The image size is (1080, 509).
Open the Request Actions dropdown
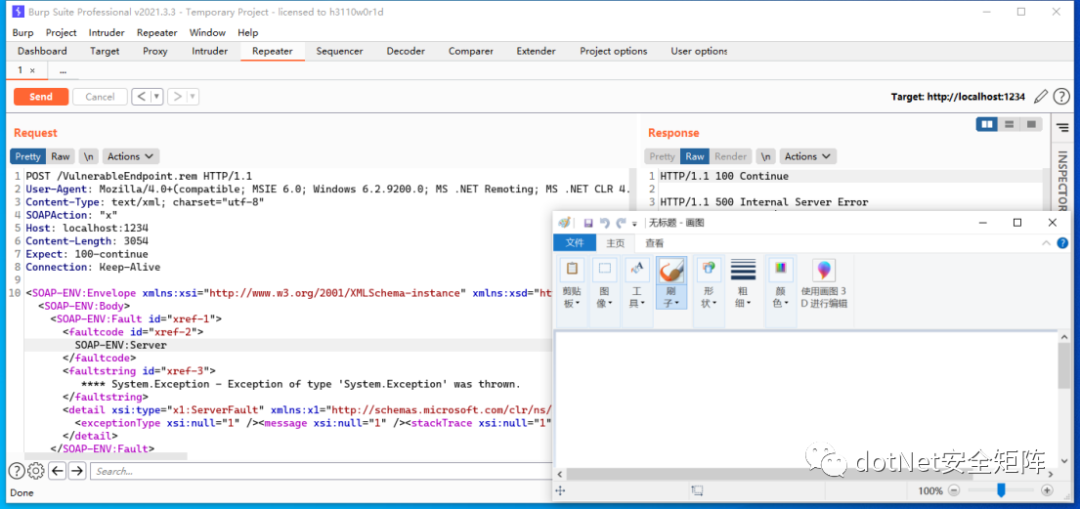(x=131, y=156)
